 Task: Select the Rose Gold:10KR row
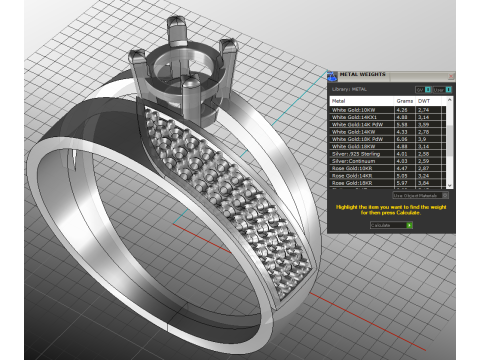coord(388,168)
